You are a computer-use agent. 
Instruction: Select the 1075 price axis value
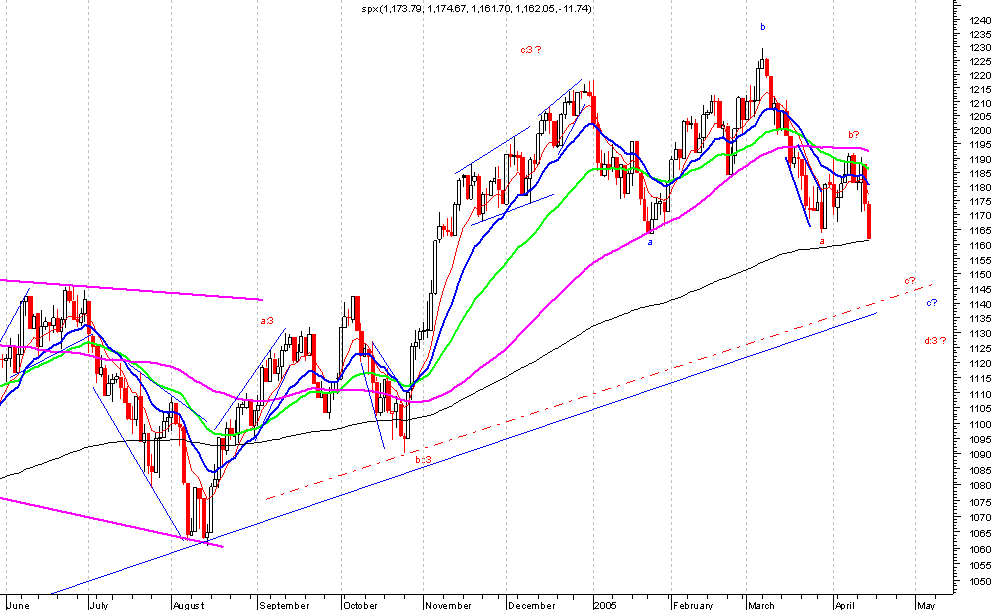pyautogui.click(x=980, y=503)
